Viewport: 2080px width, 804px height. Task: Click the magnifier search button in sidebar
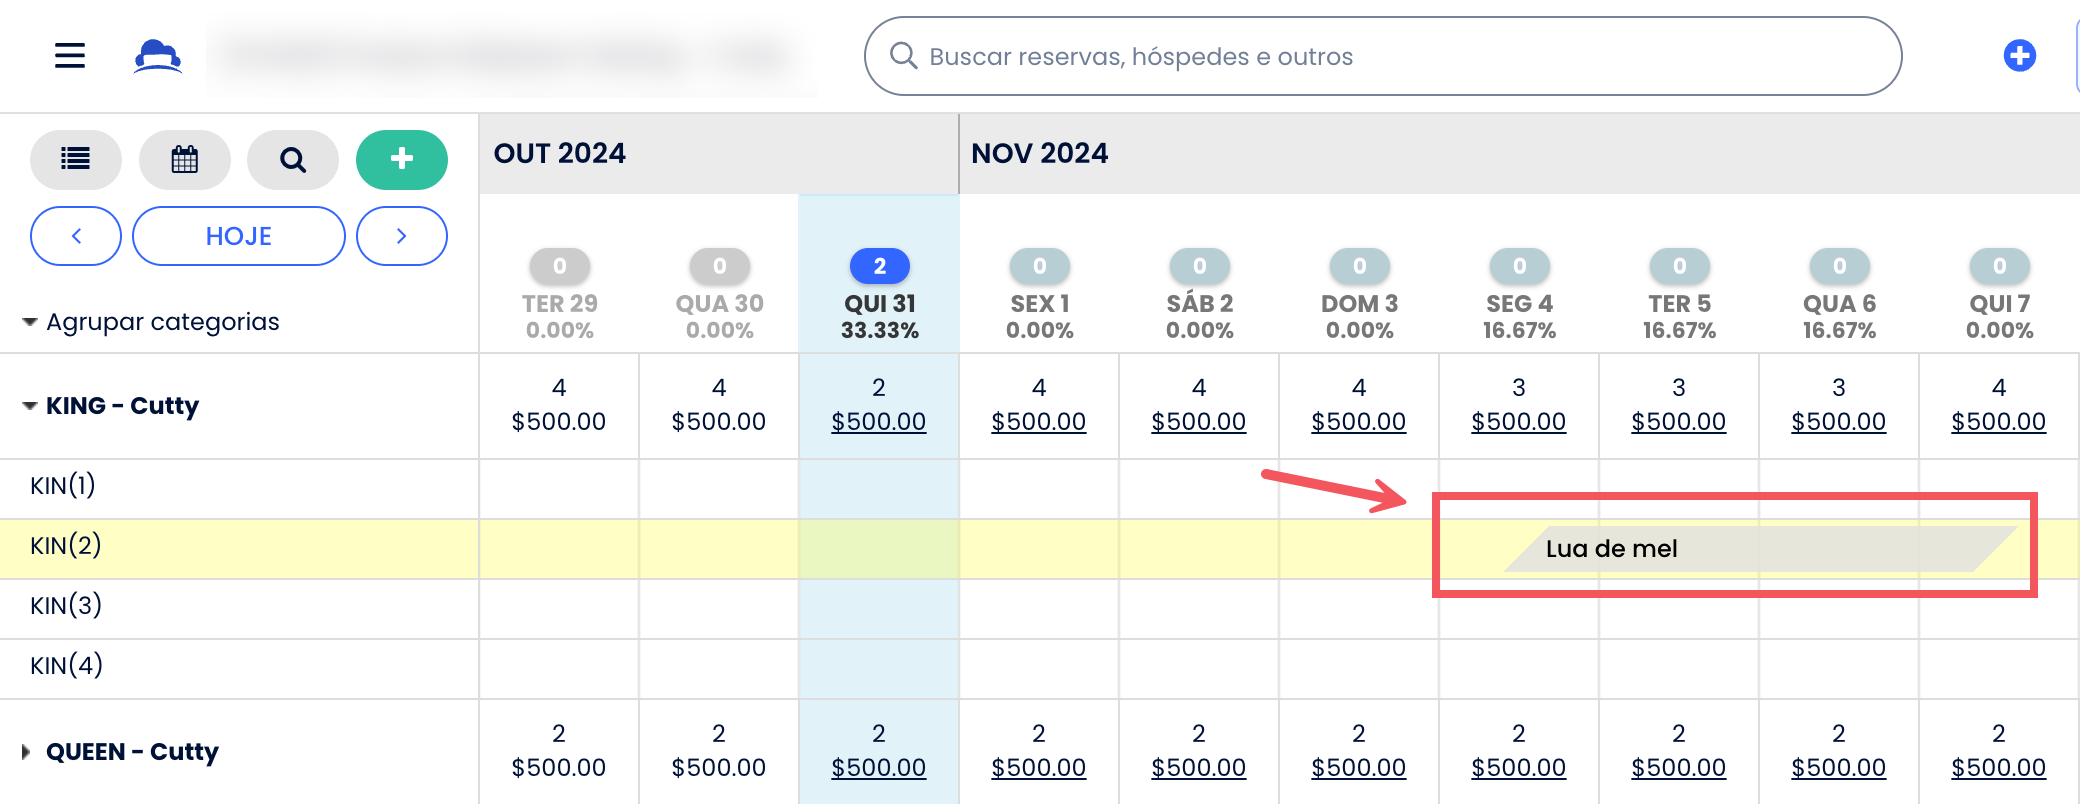pos(293,159)
